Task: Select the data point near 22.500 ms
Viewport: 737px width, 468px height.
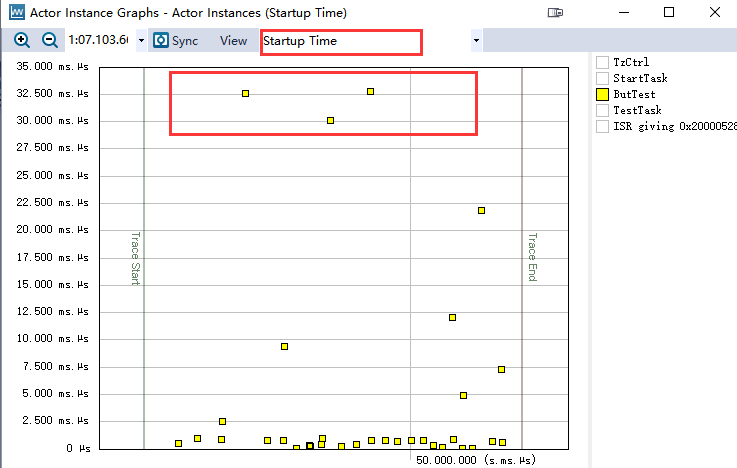Action: click(x=481, y=211)
